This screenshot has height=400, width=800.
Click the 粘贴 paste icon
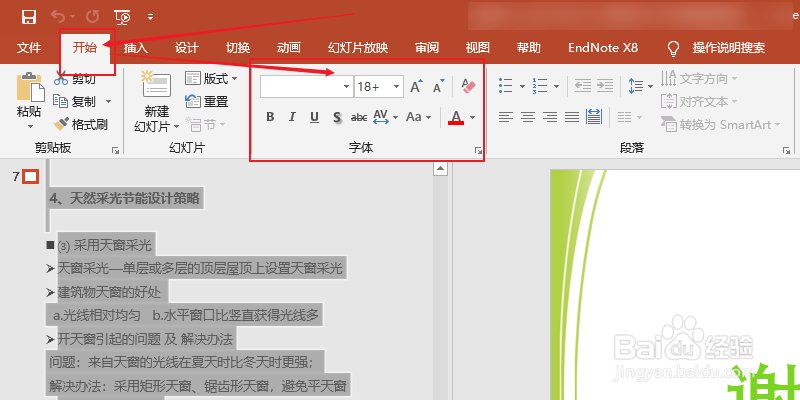coord(30,87)
